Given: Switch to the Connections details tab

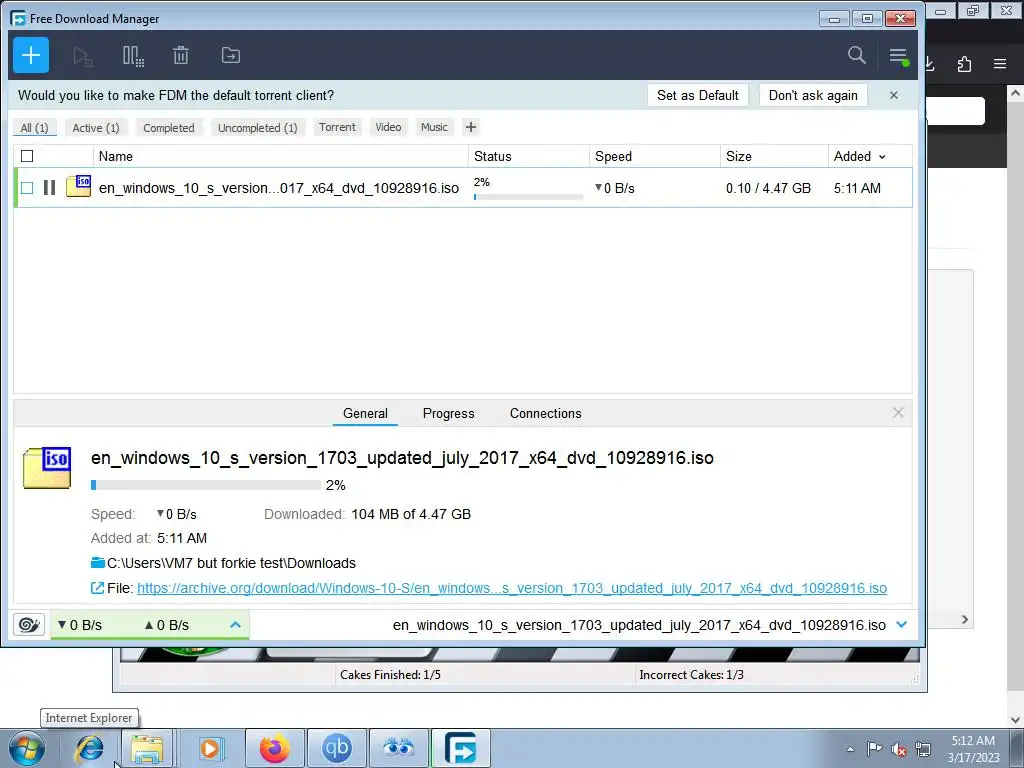Looking at the screenshot, I should click(x=545, y=413).
